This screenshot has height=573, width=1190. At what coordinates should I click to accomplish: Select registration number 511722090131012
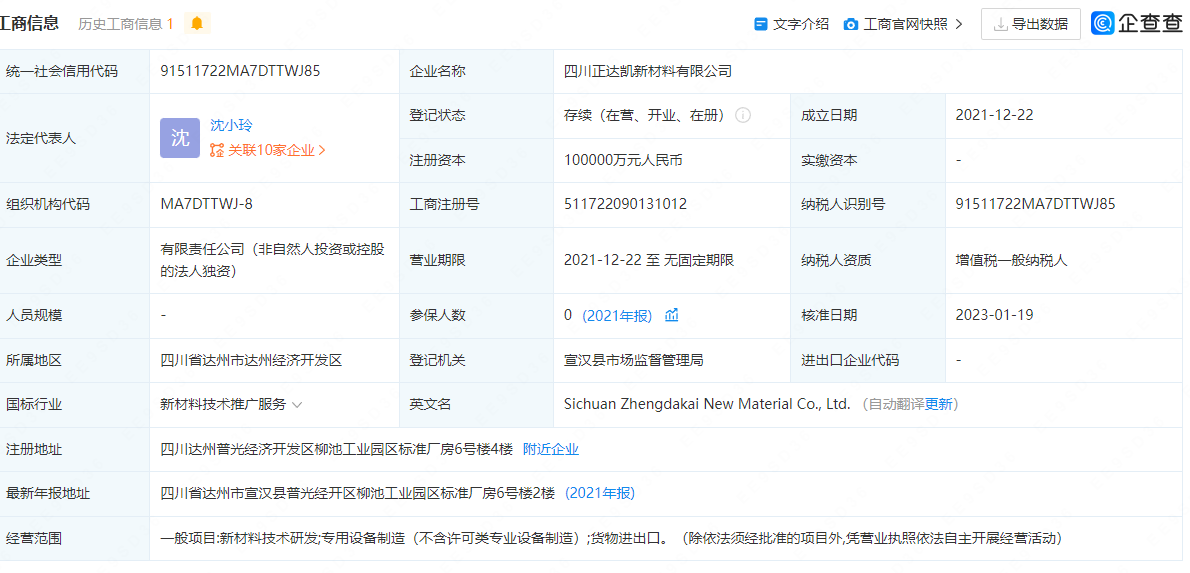tap(625, 204)
